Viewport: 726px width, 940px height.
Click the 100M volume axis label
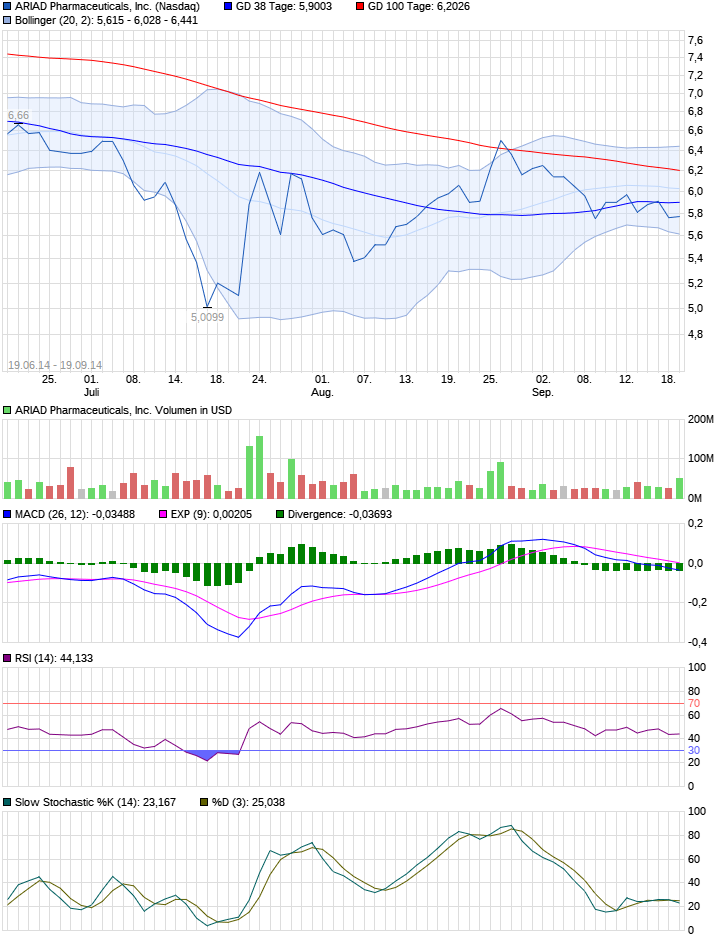pyautogui.click(x=701, y=458)
